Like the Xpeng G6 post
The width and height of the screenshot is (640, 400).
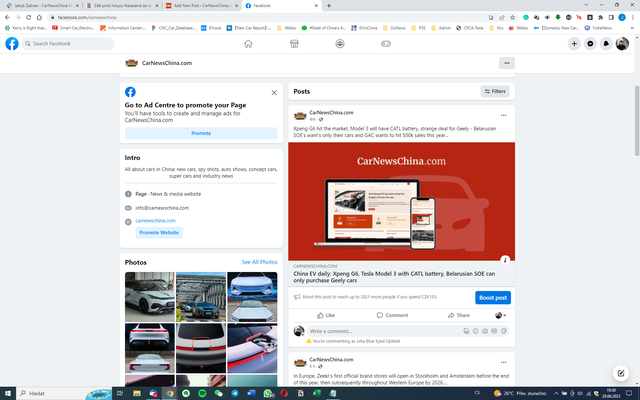point(326,315)
